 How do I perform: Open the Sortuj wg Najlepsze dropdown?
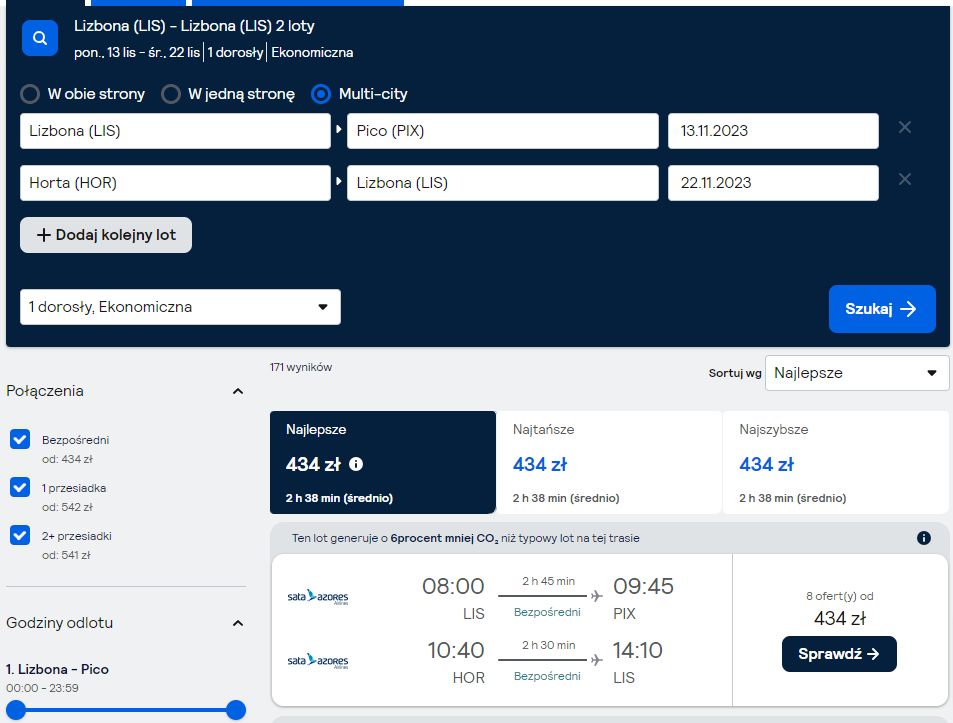(857, 373)
